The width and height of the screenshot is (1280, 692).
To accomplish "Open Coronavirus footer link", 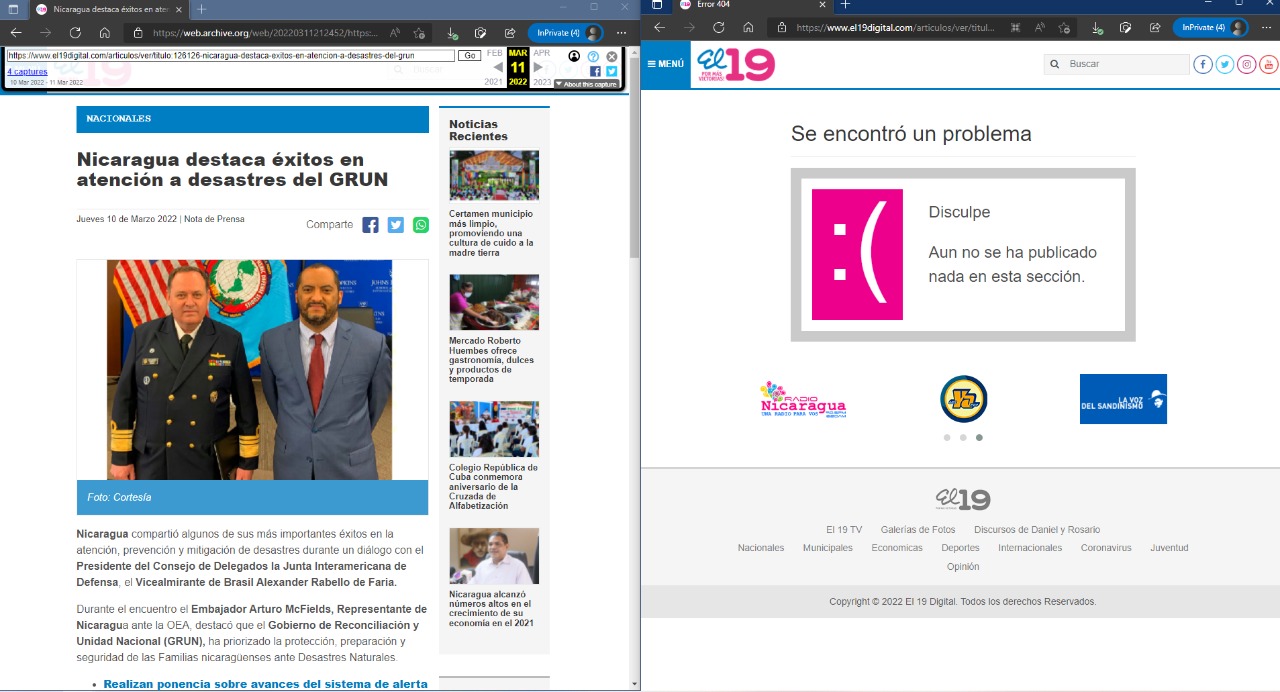I will point(1106,548).
